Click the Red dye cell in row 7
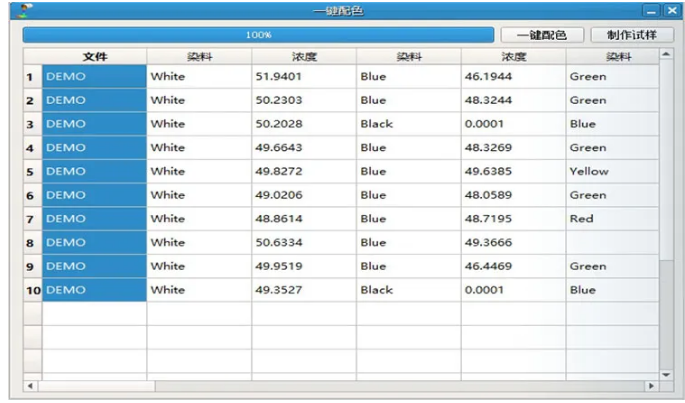 [x=612, y=219]
